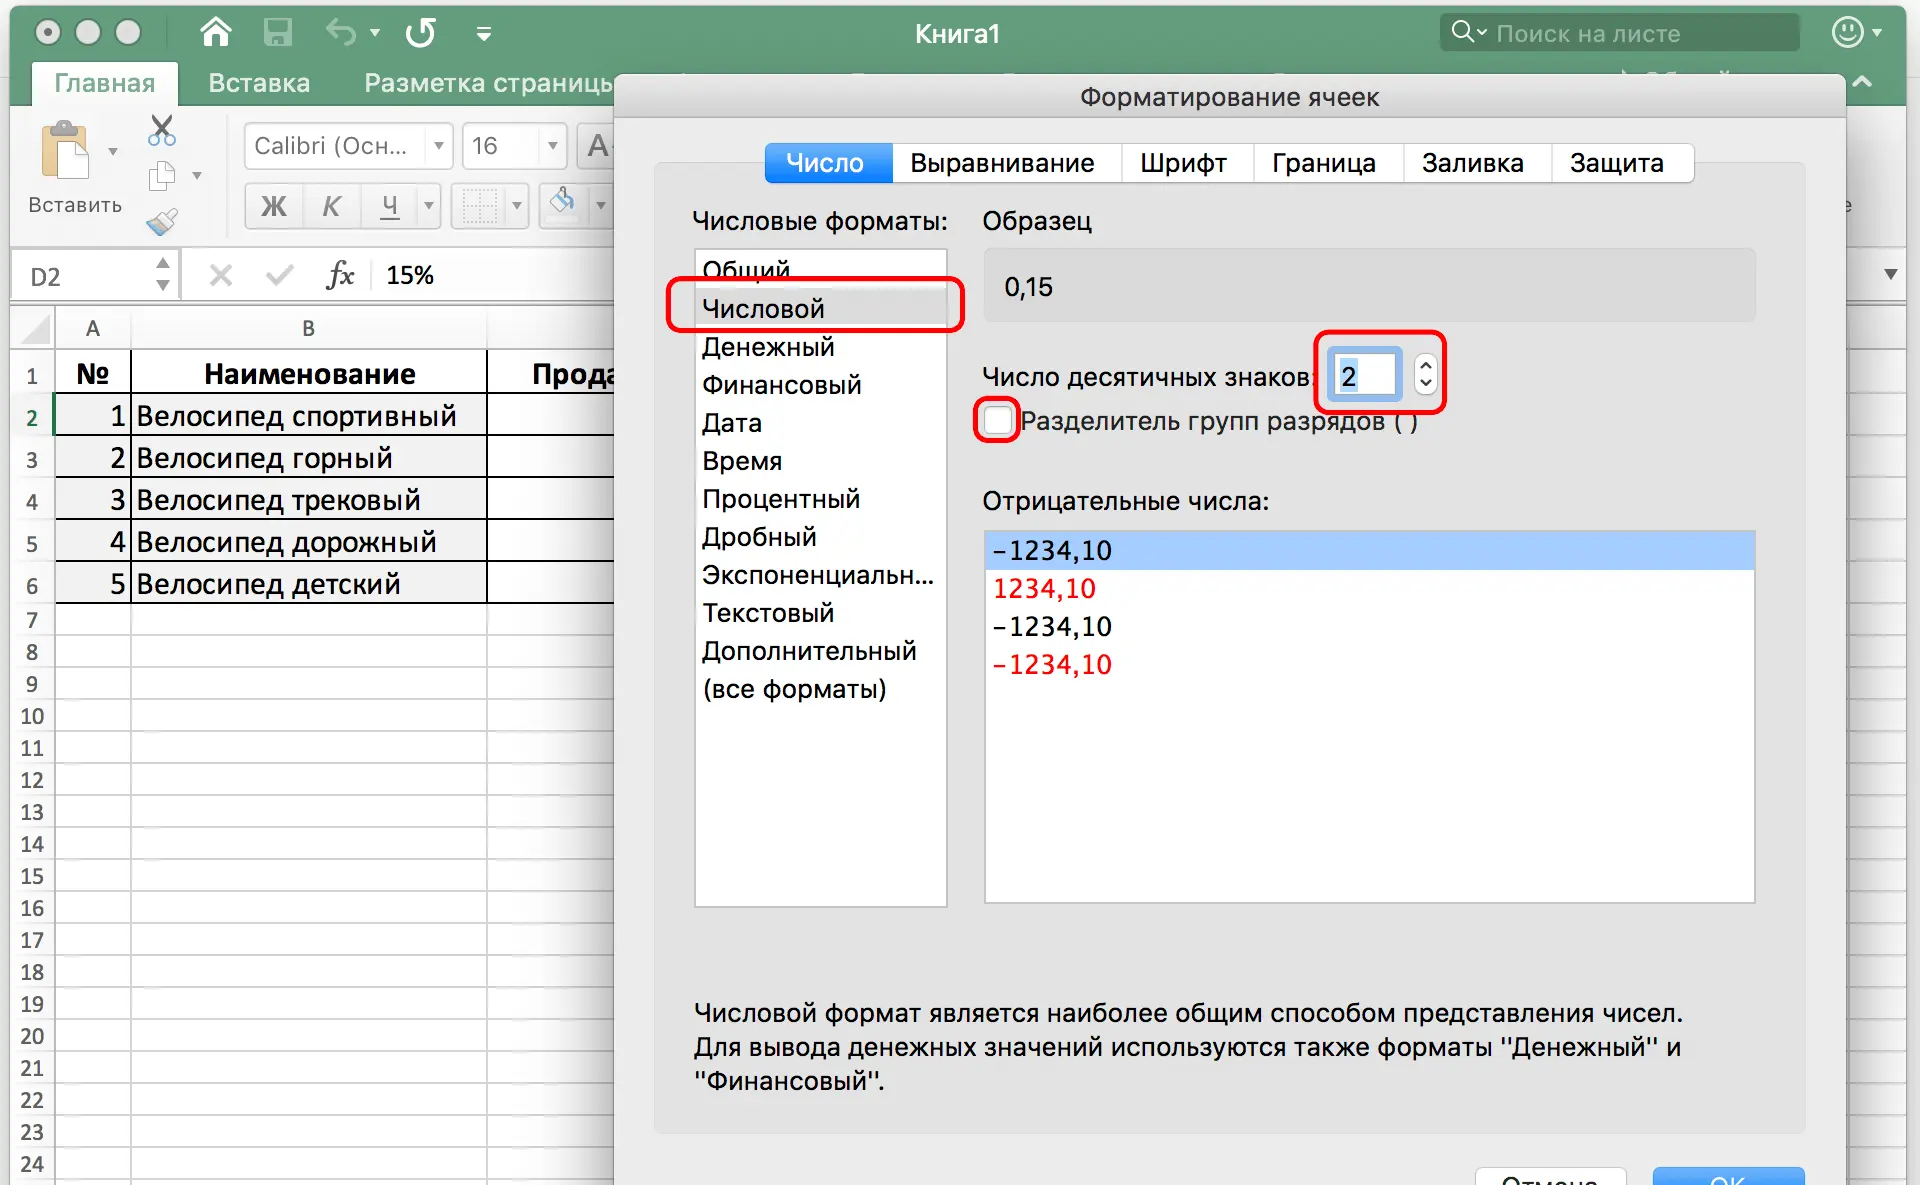
Task: Click the smiley feedback icon
Action: click(x=1847, y=32)
